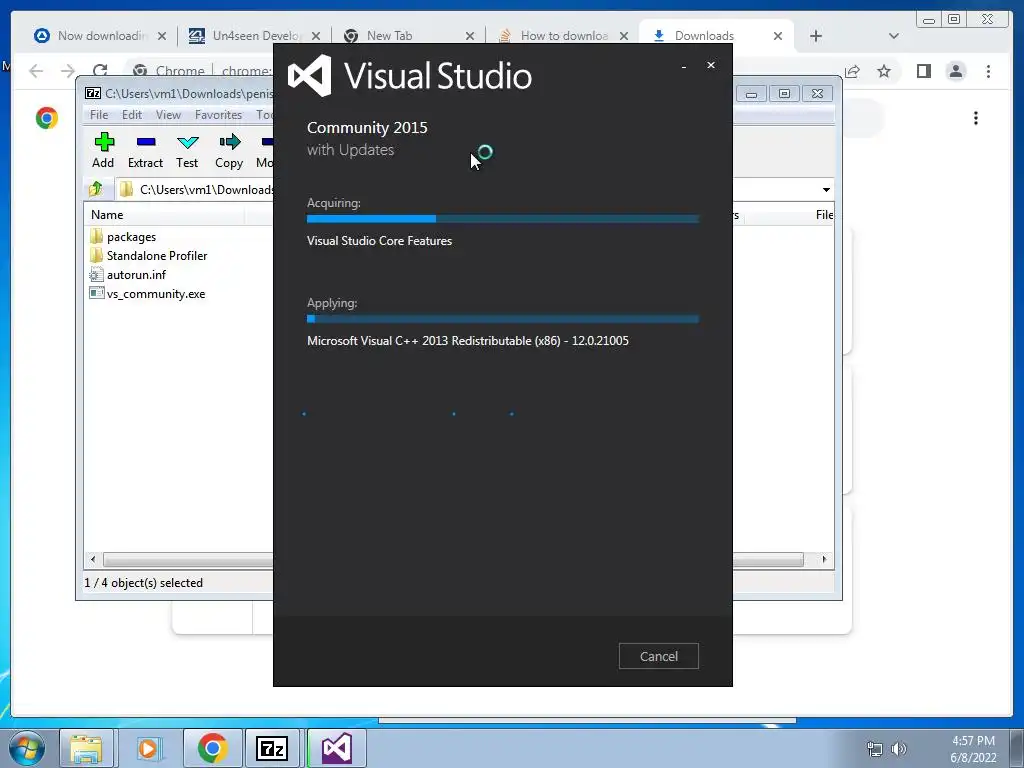Viewport: 1024px width, 768px height.
Task: Bookmark this page with the star icon
Action: (884, 71)
